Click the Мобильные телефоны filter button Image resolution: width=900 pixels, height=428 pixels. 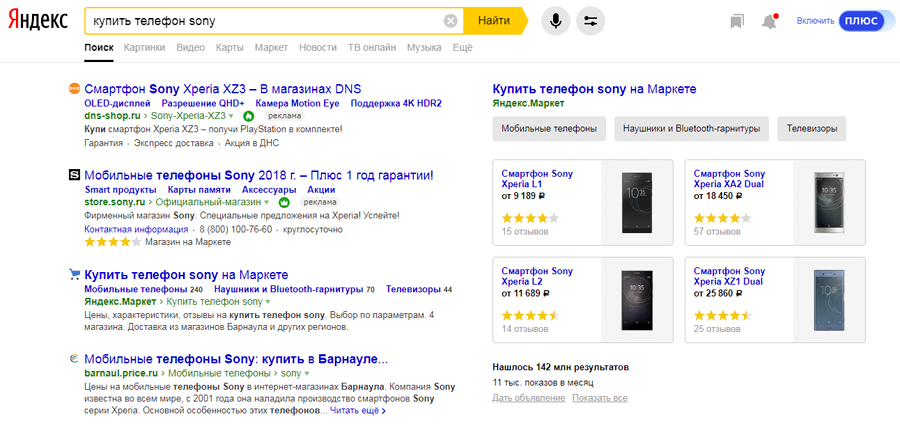point(549,129)
